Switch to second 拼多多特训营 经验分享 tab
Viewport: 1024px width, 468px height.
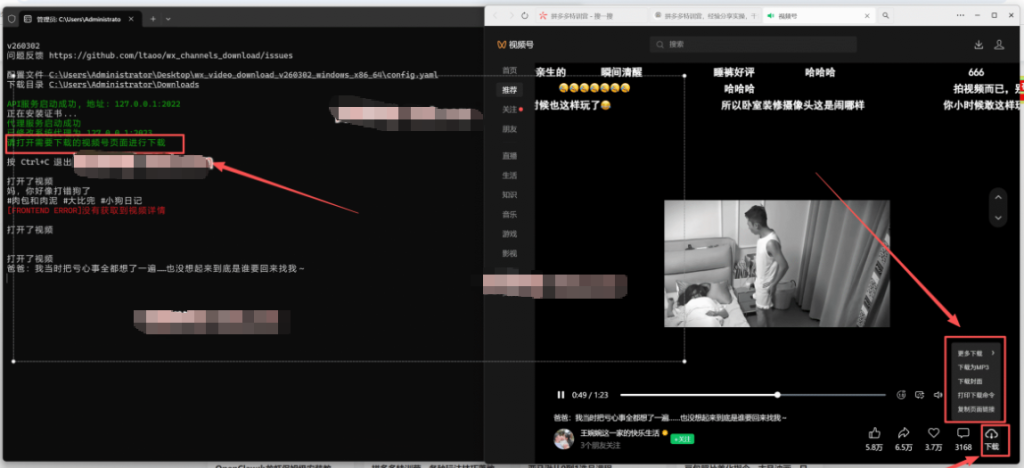[x=705, y=15]
